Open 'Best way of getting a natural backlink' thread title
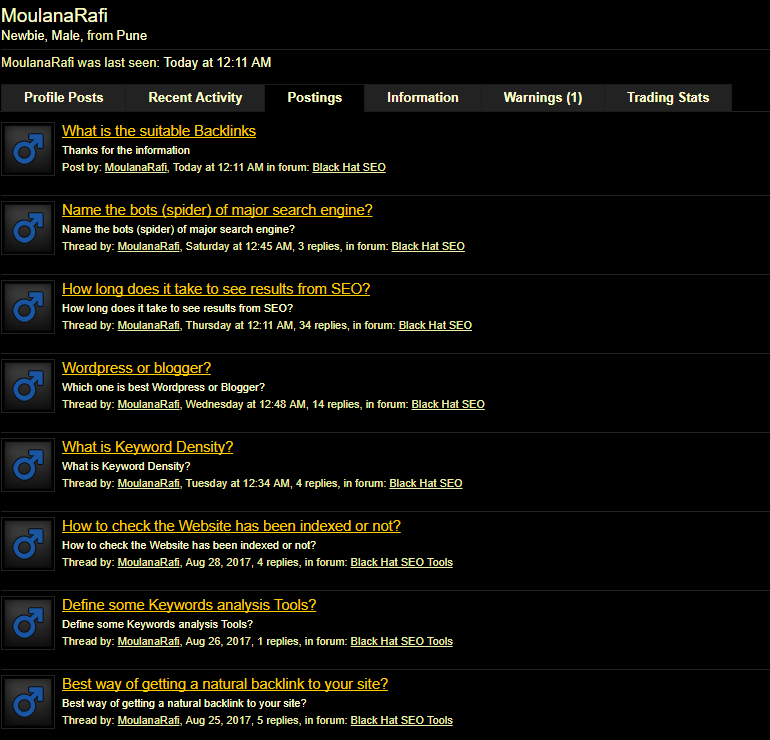770x740 pixels. pos(225,685)
